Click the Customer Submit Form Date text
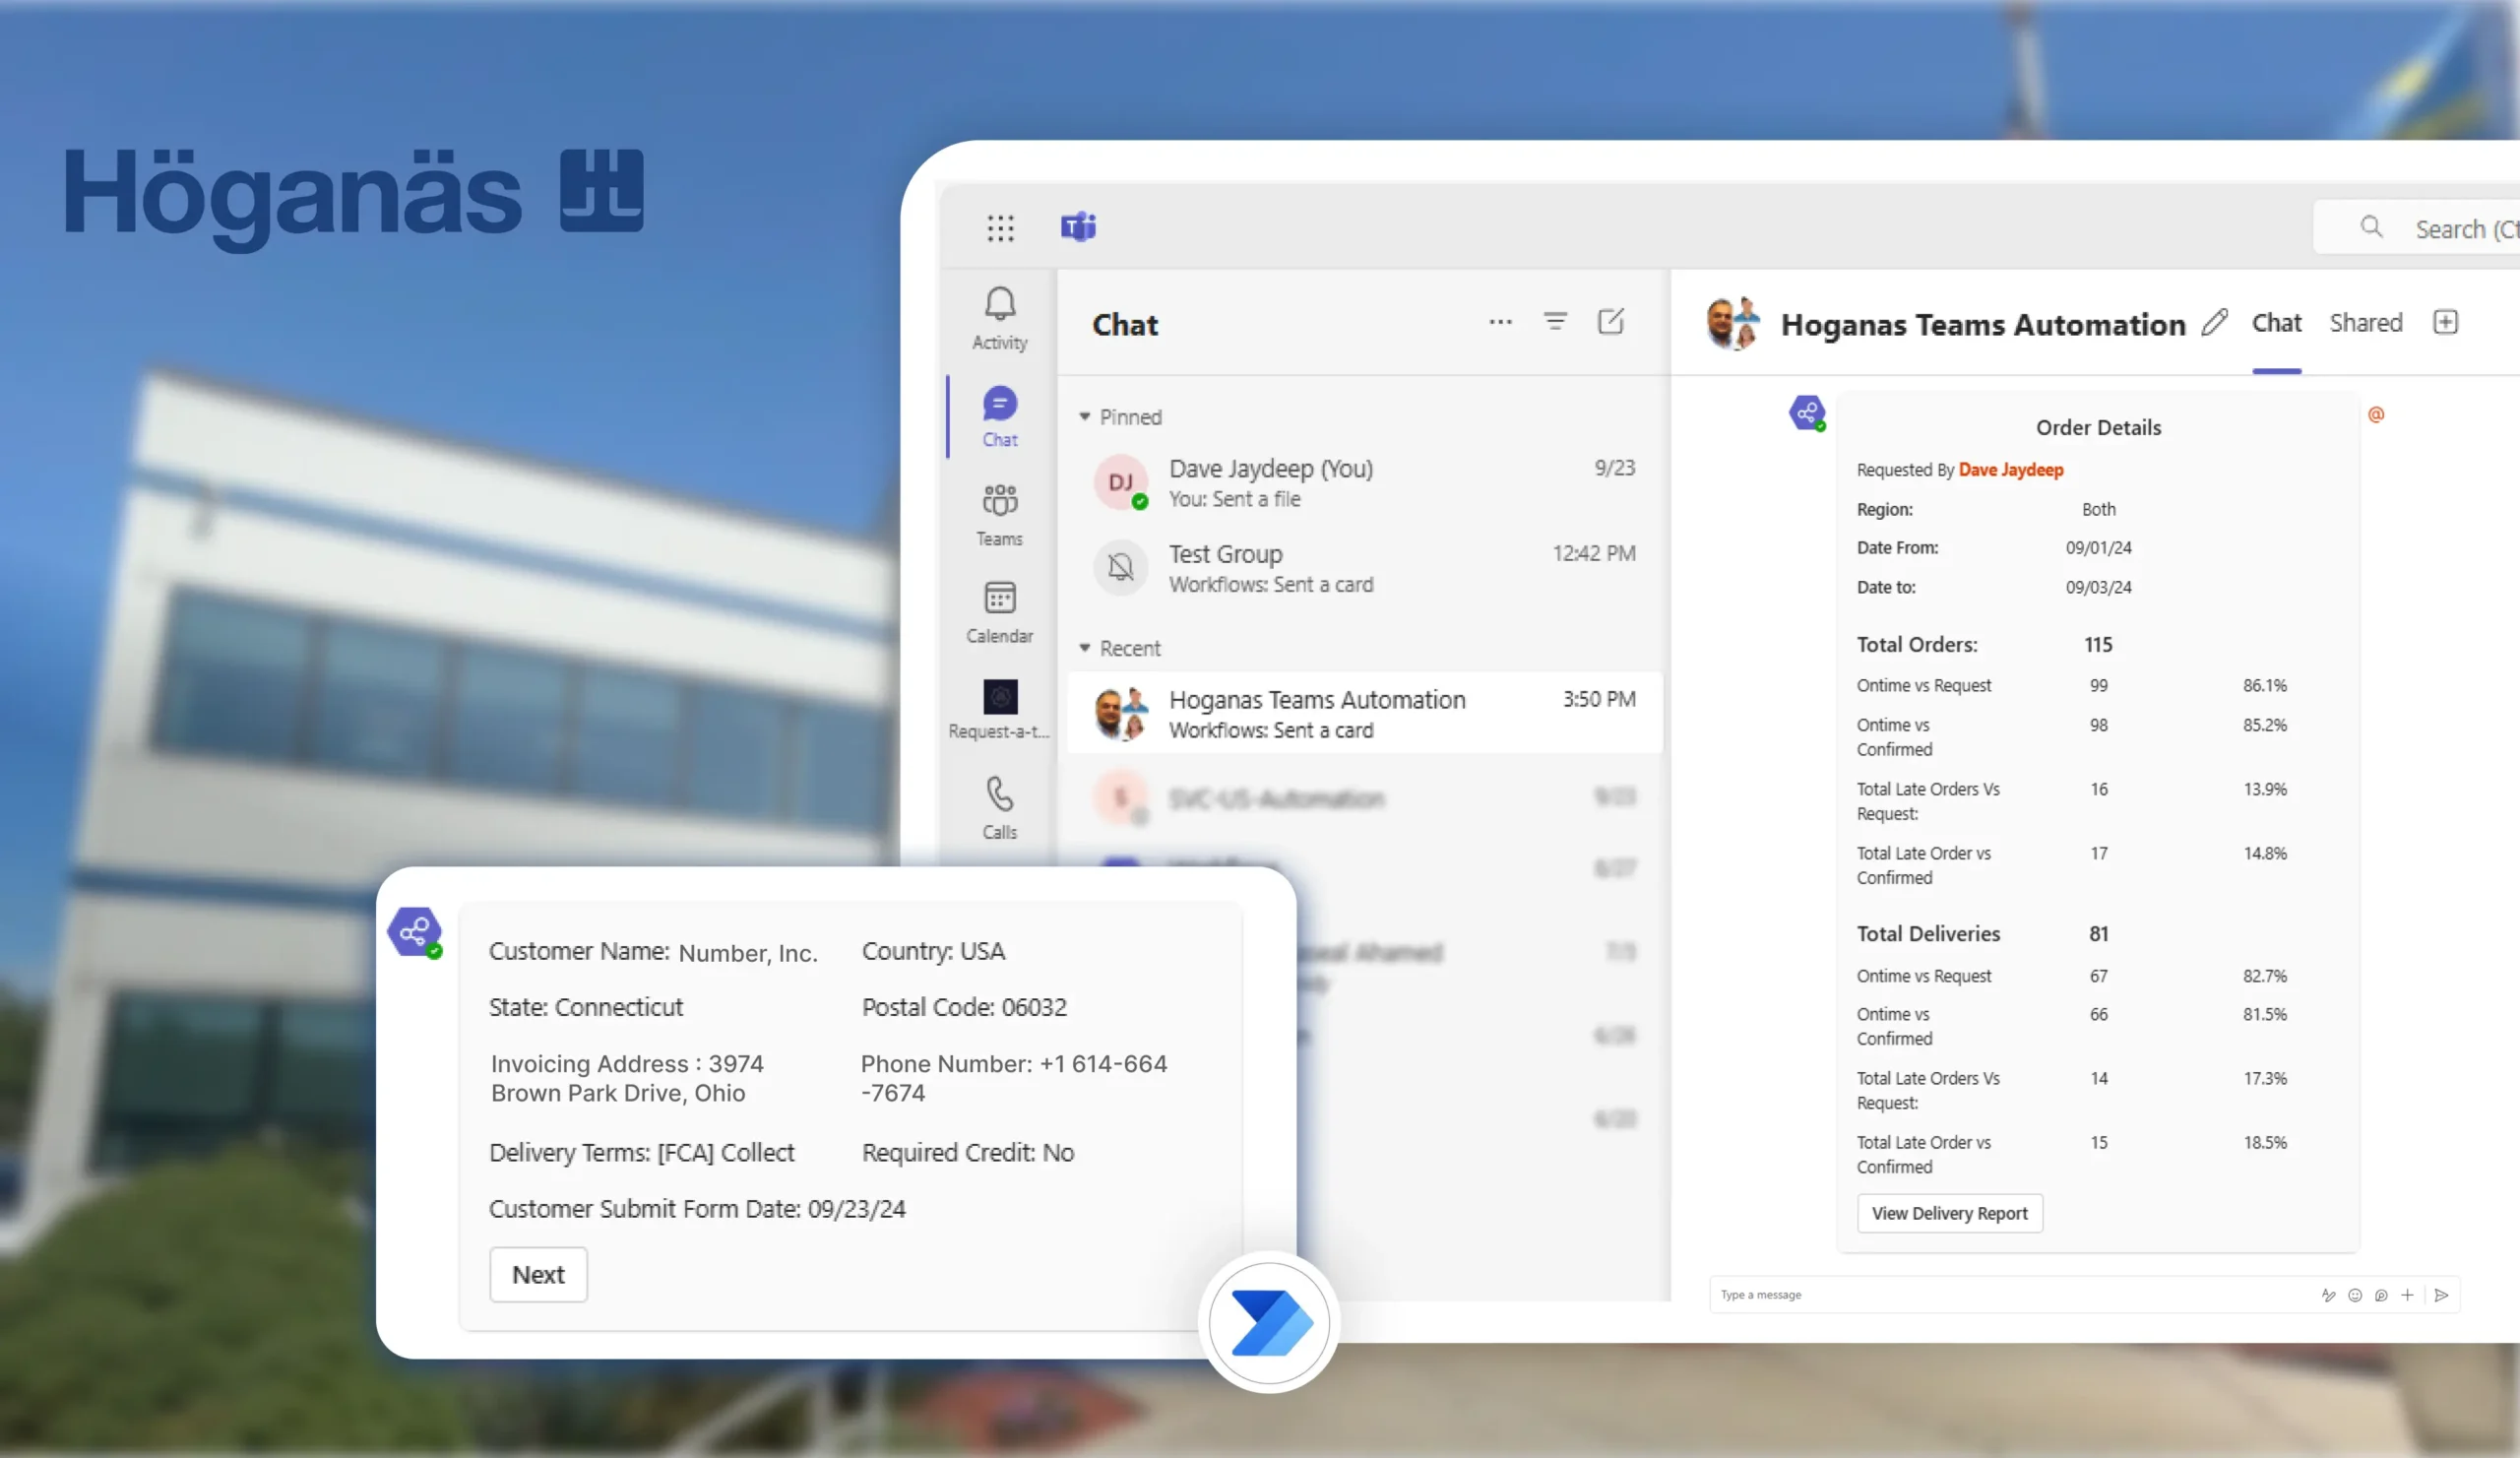 coord(697,1209)
